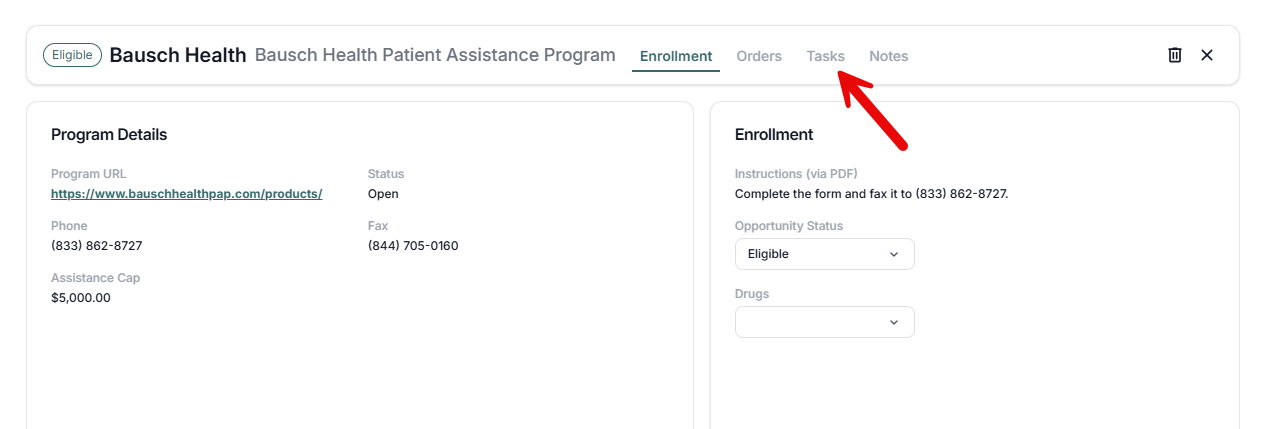This screenshot has height=429, width=1264.
Task: Click the Instructions (via PDF) label
Action: point(796,174)
